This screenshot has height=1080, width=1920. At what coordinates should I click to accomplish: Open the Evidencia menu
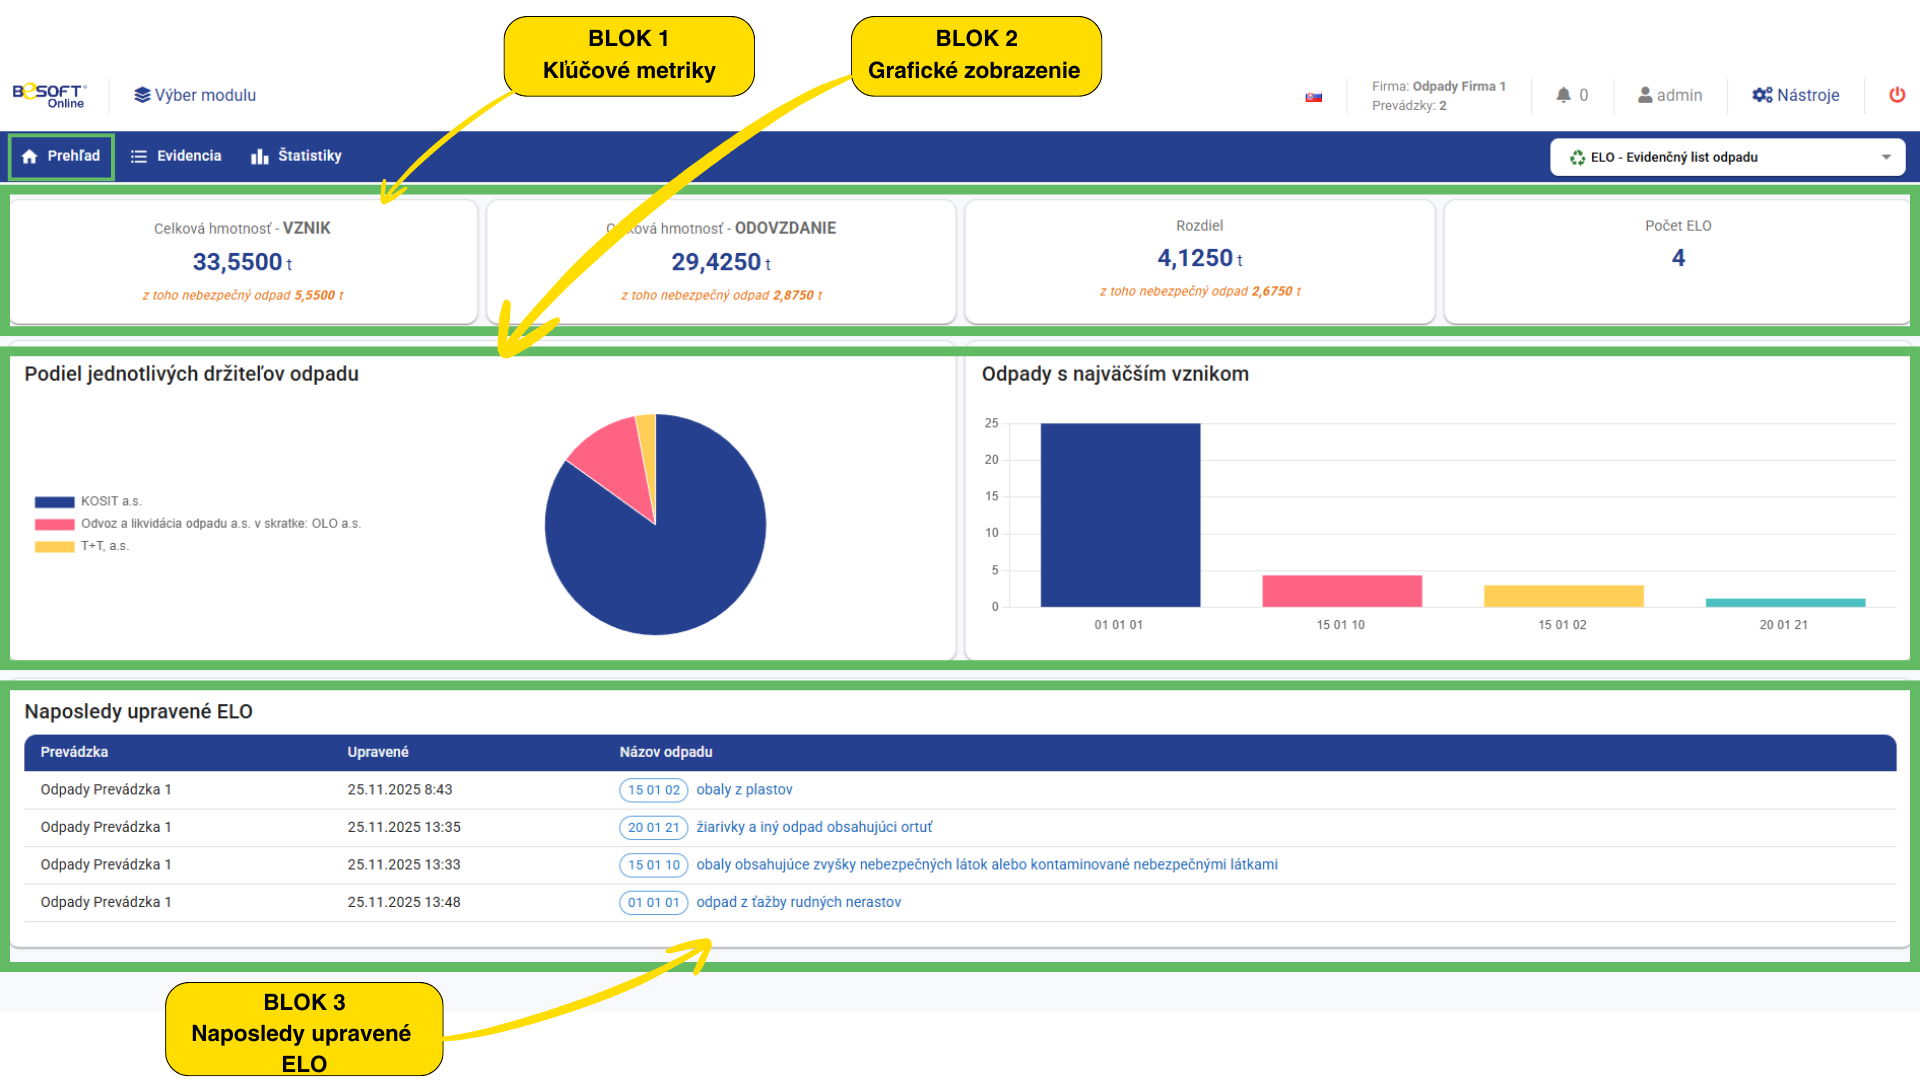click(176, 156)
